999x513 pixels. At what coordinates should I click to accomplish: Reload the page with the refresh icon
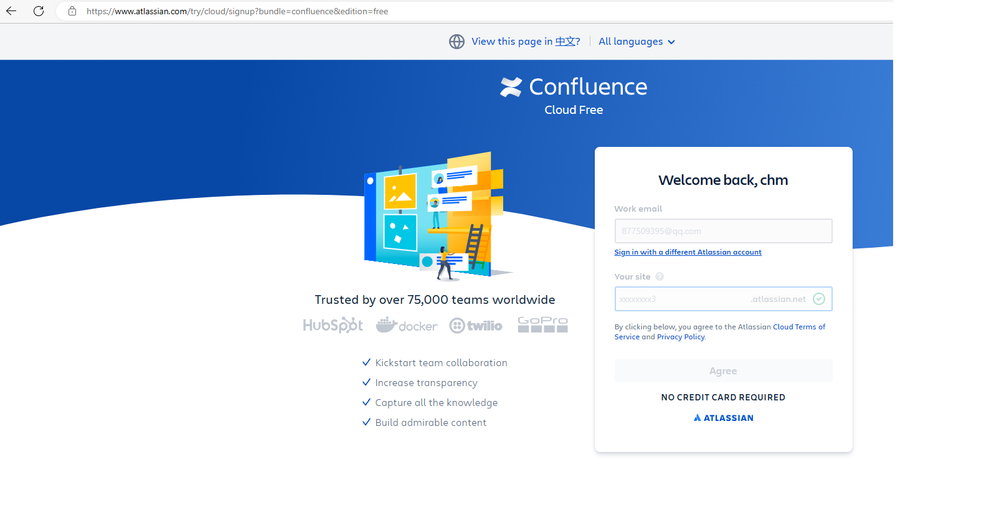tap(38, 11)
